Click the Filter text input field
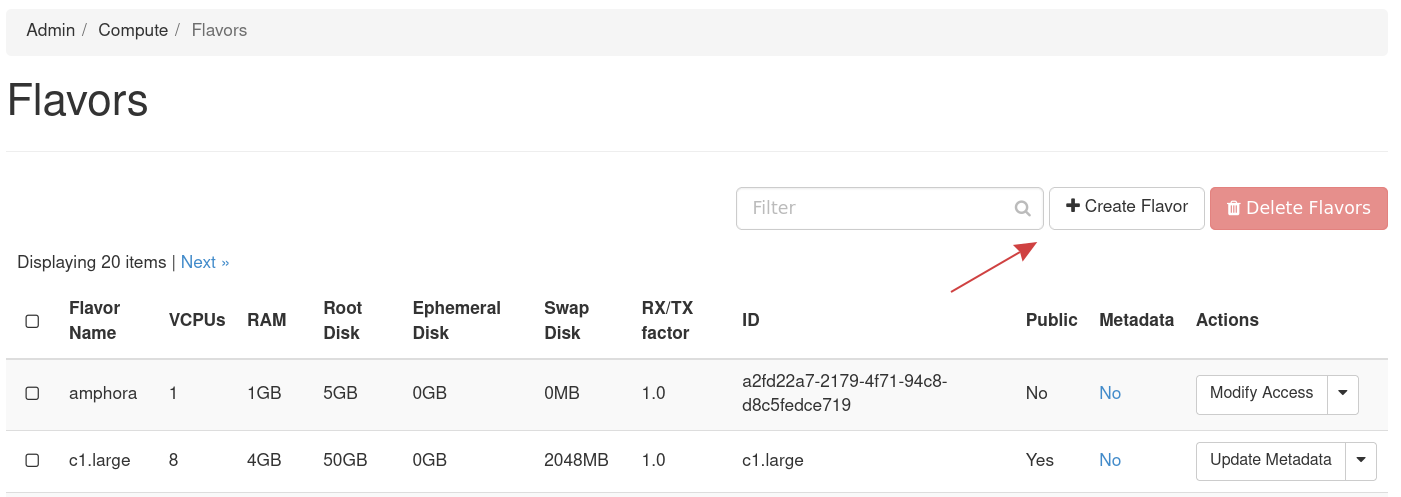1401x497 pixels. click(875, 208)
